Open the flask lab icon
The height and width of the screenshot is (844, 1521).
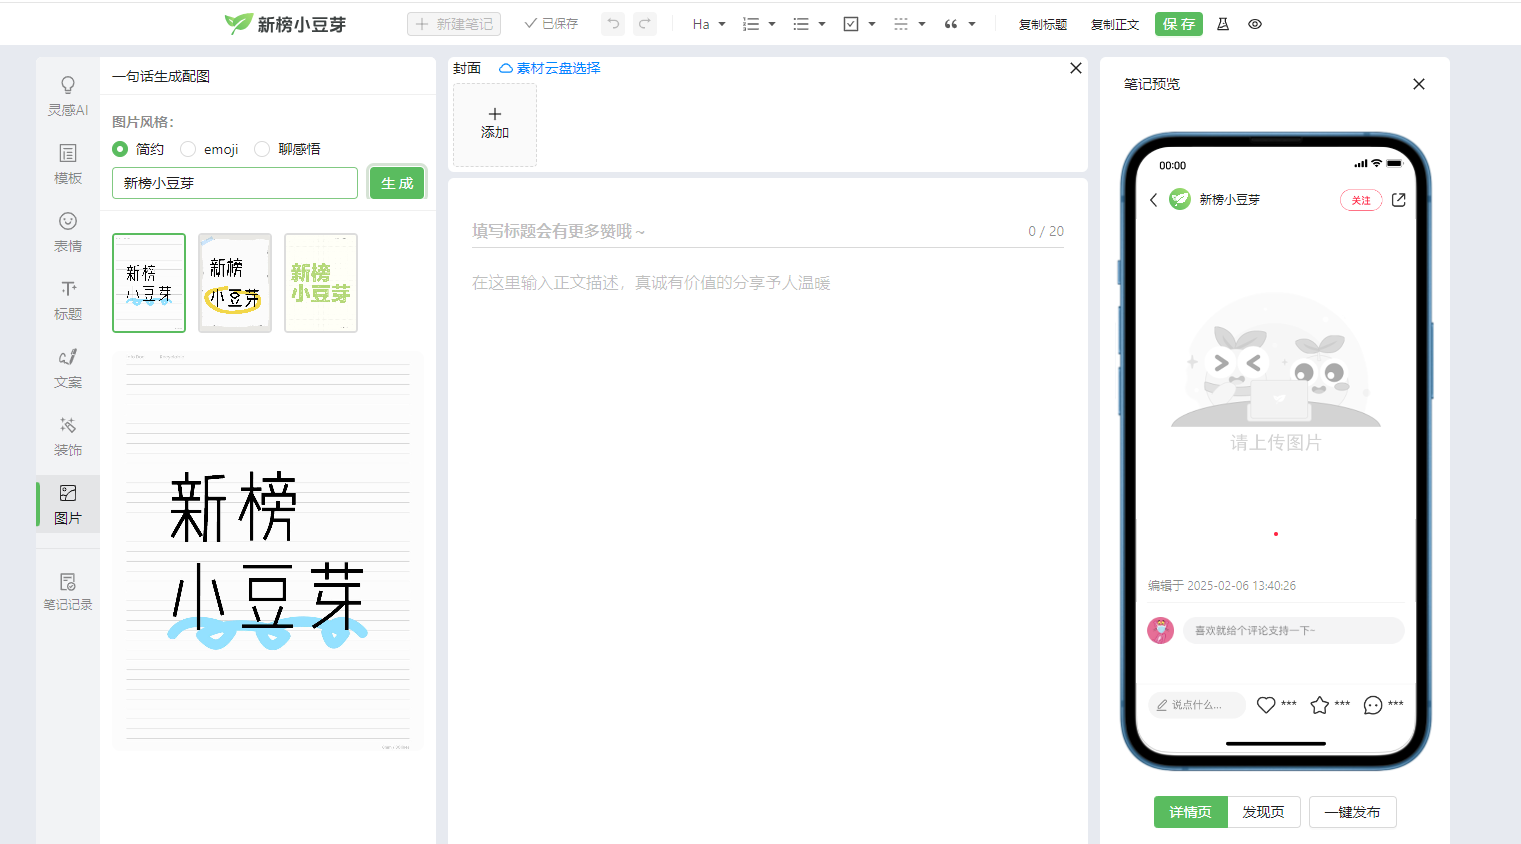pyautogui.click(x=1223, y=24)
